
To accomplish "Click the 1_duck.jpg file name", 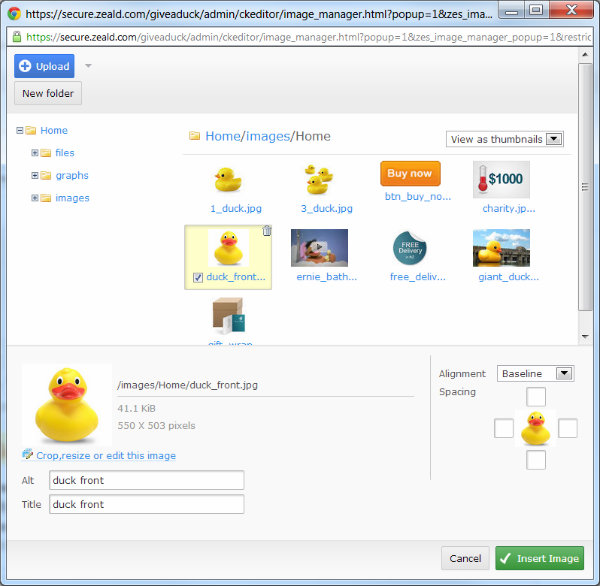I will [236, 209].
